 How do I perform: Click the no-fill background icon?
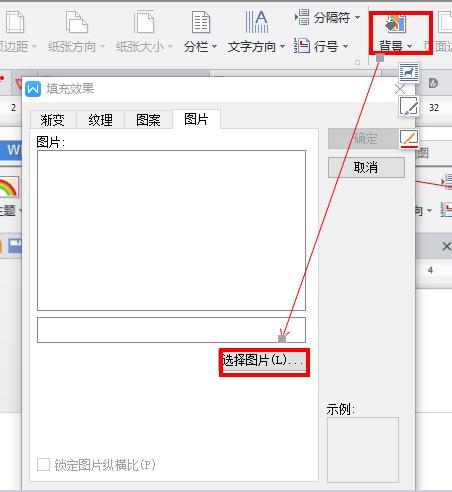click(409, 139)
